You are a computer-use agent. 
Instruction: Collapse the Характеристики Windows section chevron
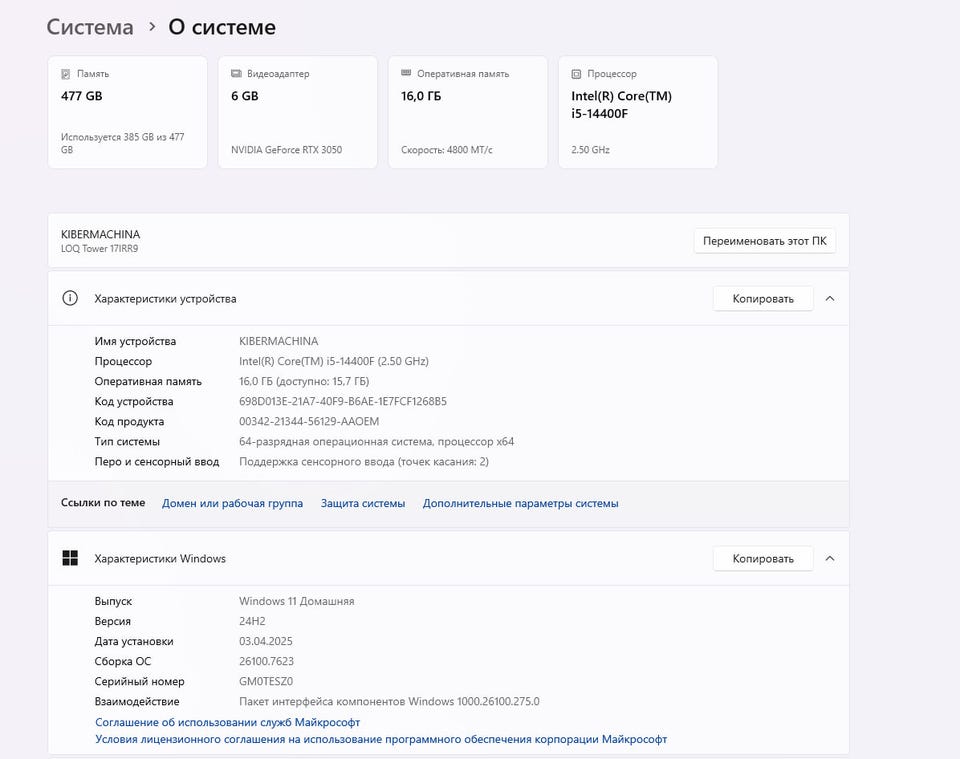click(829, 558)
